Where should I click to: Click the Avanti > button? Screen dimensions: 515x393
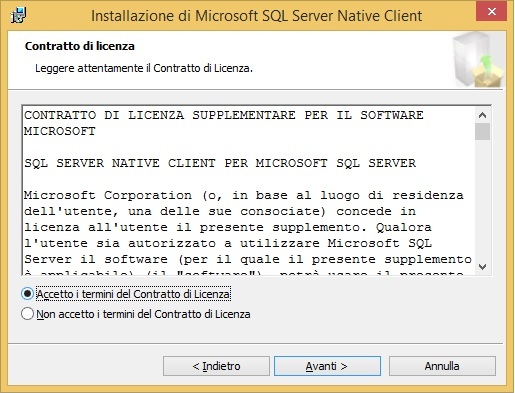pyautogui.click(x=327, y=366)
